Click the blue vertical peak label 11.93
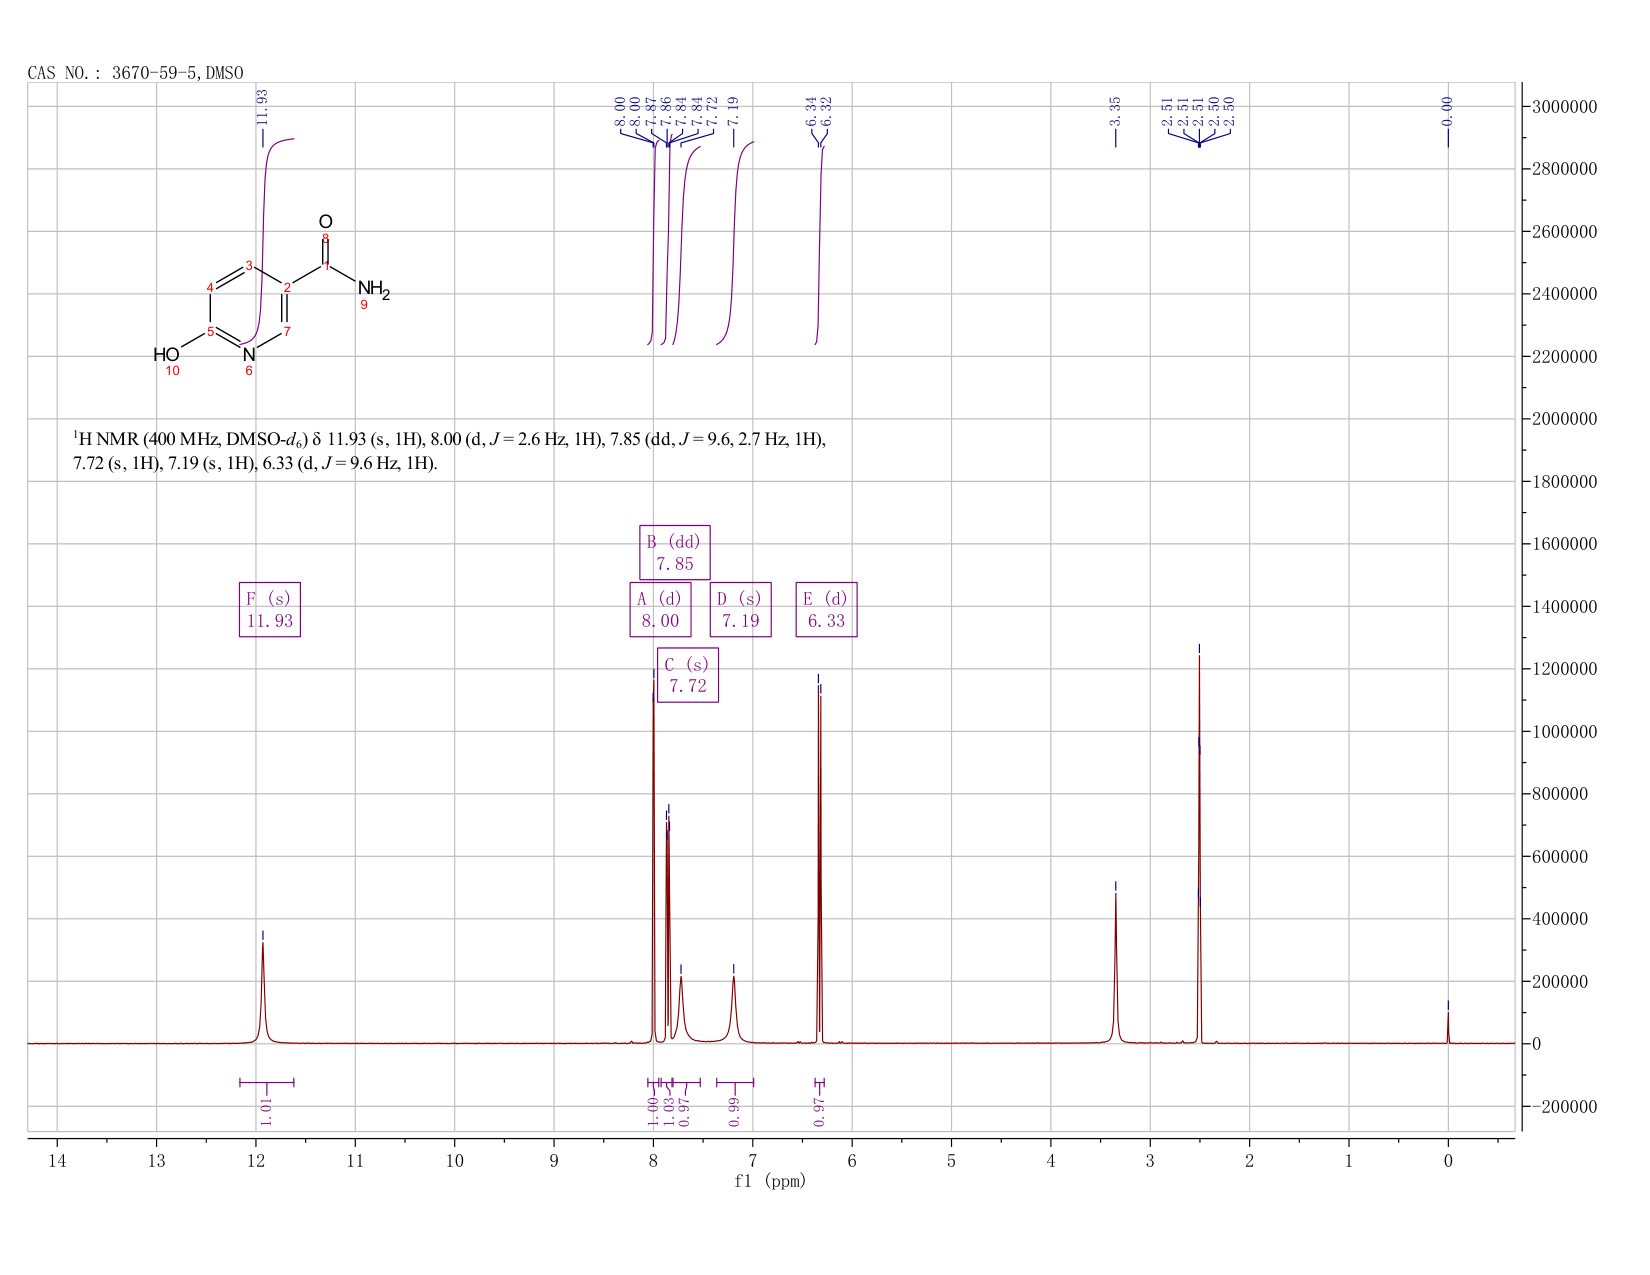1650x1275 pixels. coord(262,106)
